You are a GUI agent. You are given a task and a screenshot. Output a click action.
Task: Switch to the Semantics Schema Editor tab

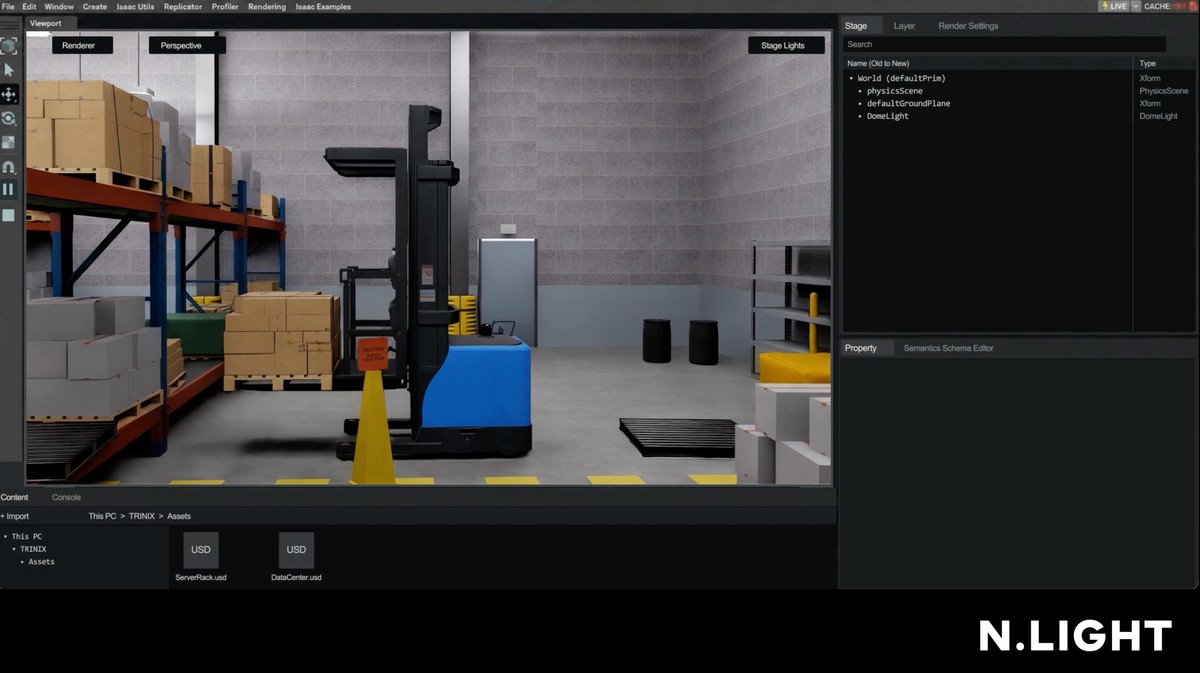[948, 348]
